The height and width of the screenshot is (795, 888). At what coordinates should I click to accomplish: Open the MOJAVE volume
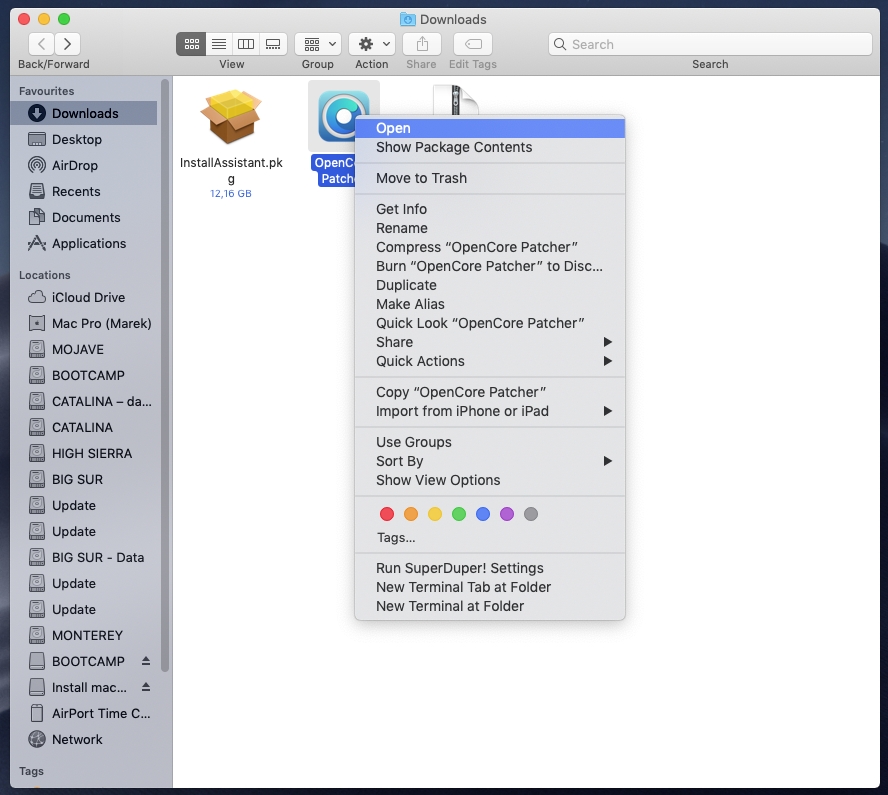(84, 349)
